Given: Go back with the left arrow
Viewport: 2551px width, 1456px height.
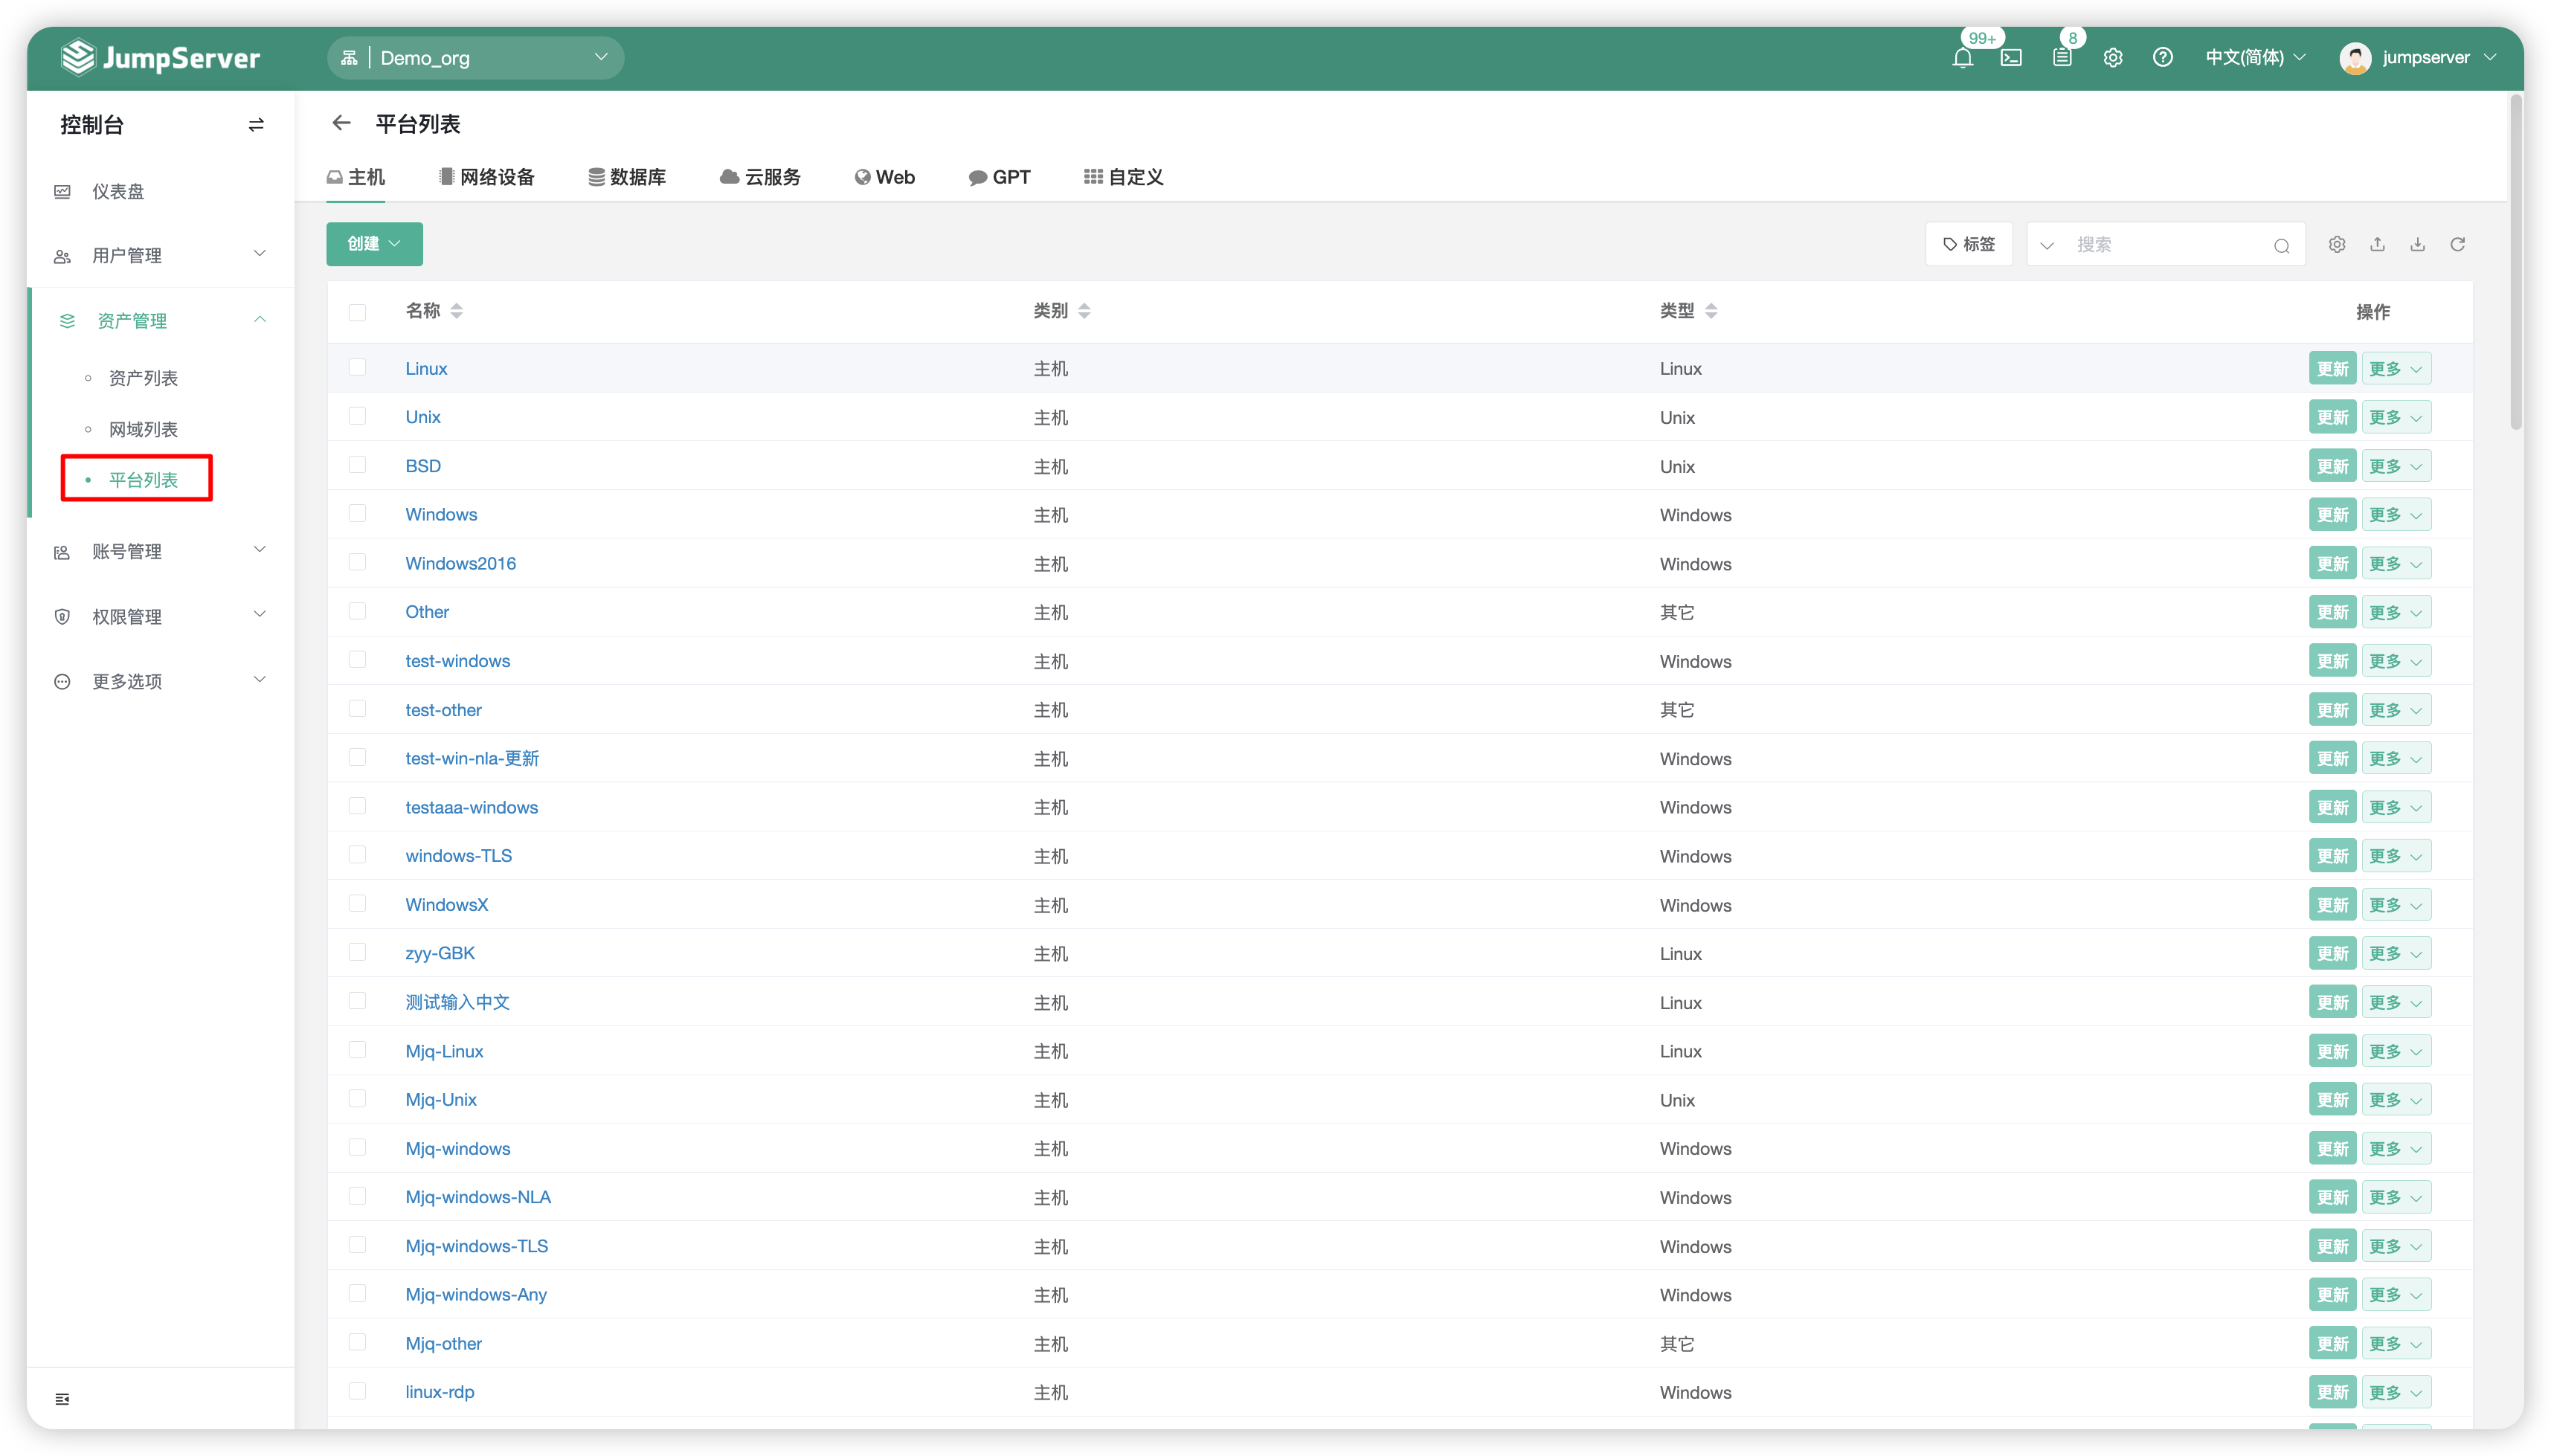Looking at the screenshot, I should click(341, 123).
